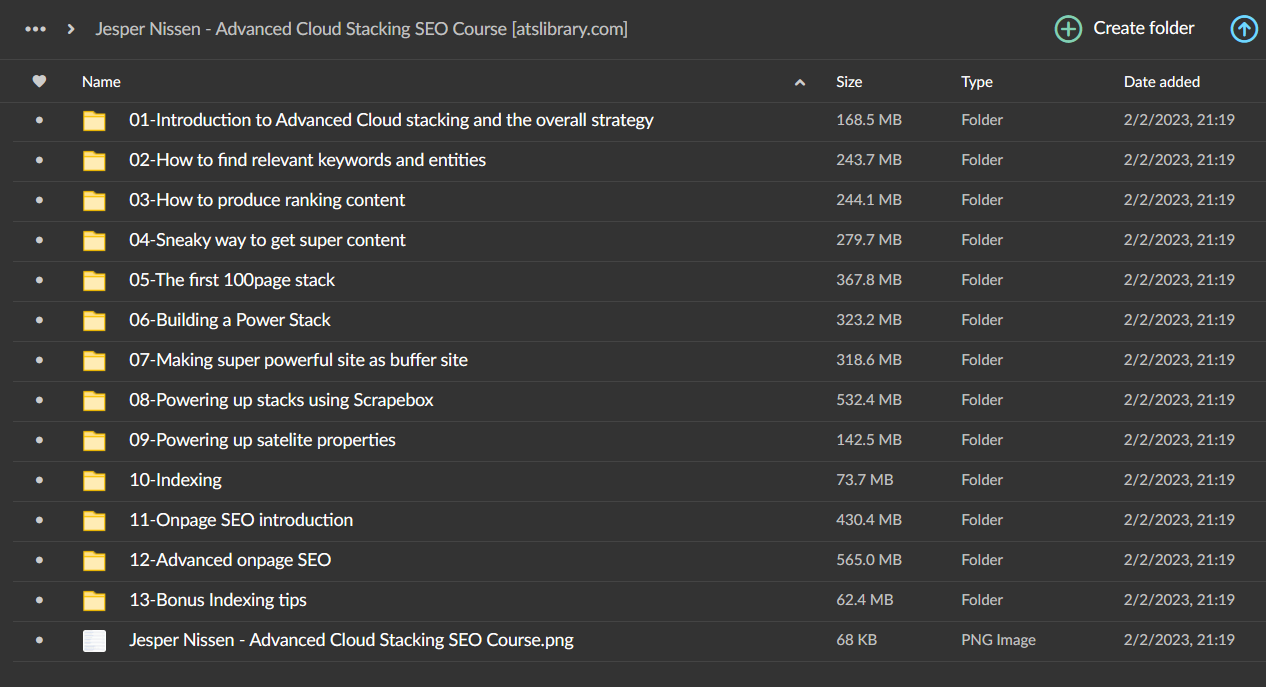Screen dimensions: 1266x687
Task: Click the breadcrumb chevron separator
Action: pyautogui.click(x=71, y=29)
